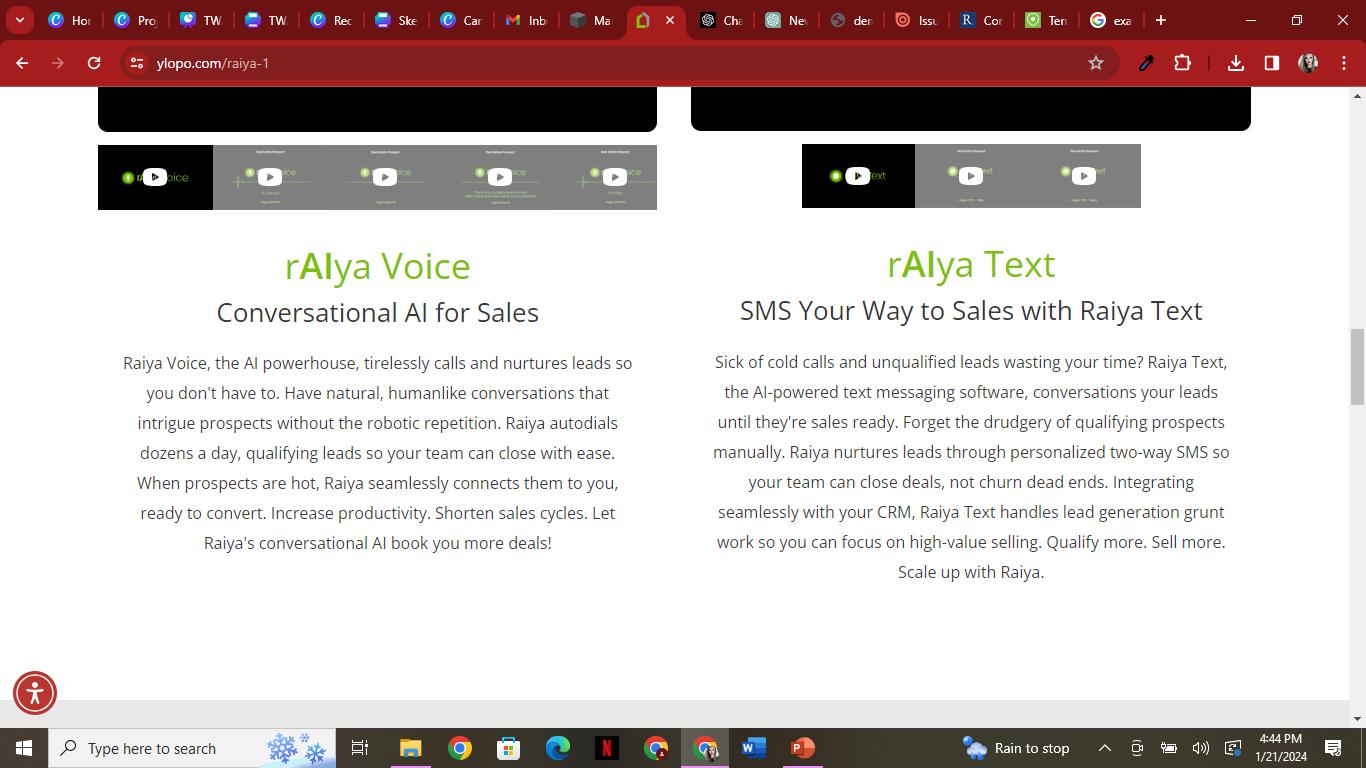Image resolution: width=1366 pixels, height=768 pixels.
Task: Open PowerPoint from the taskbar
Action: (802, 748)
